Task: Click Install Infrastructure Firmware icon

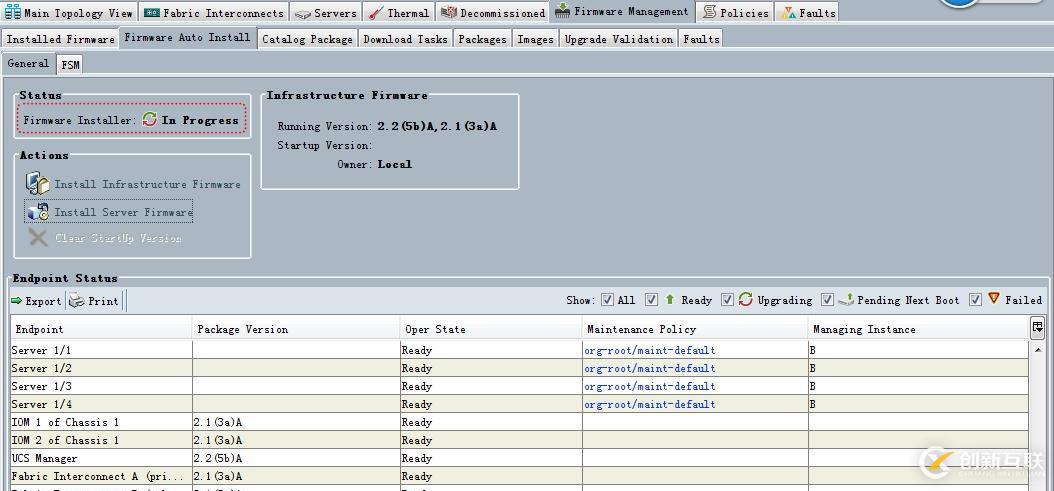Action: (37, 184)
